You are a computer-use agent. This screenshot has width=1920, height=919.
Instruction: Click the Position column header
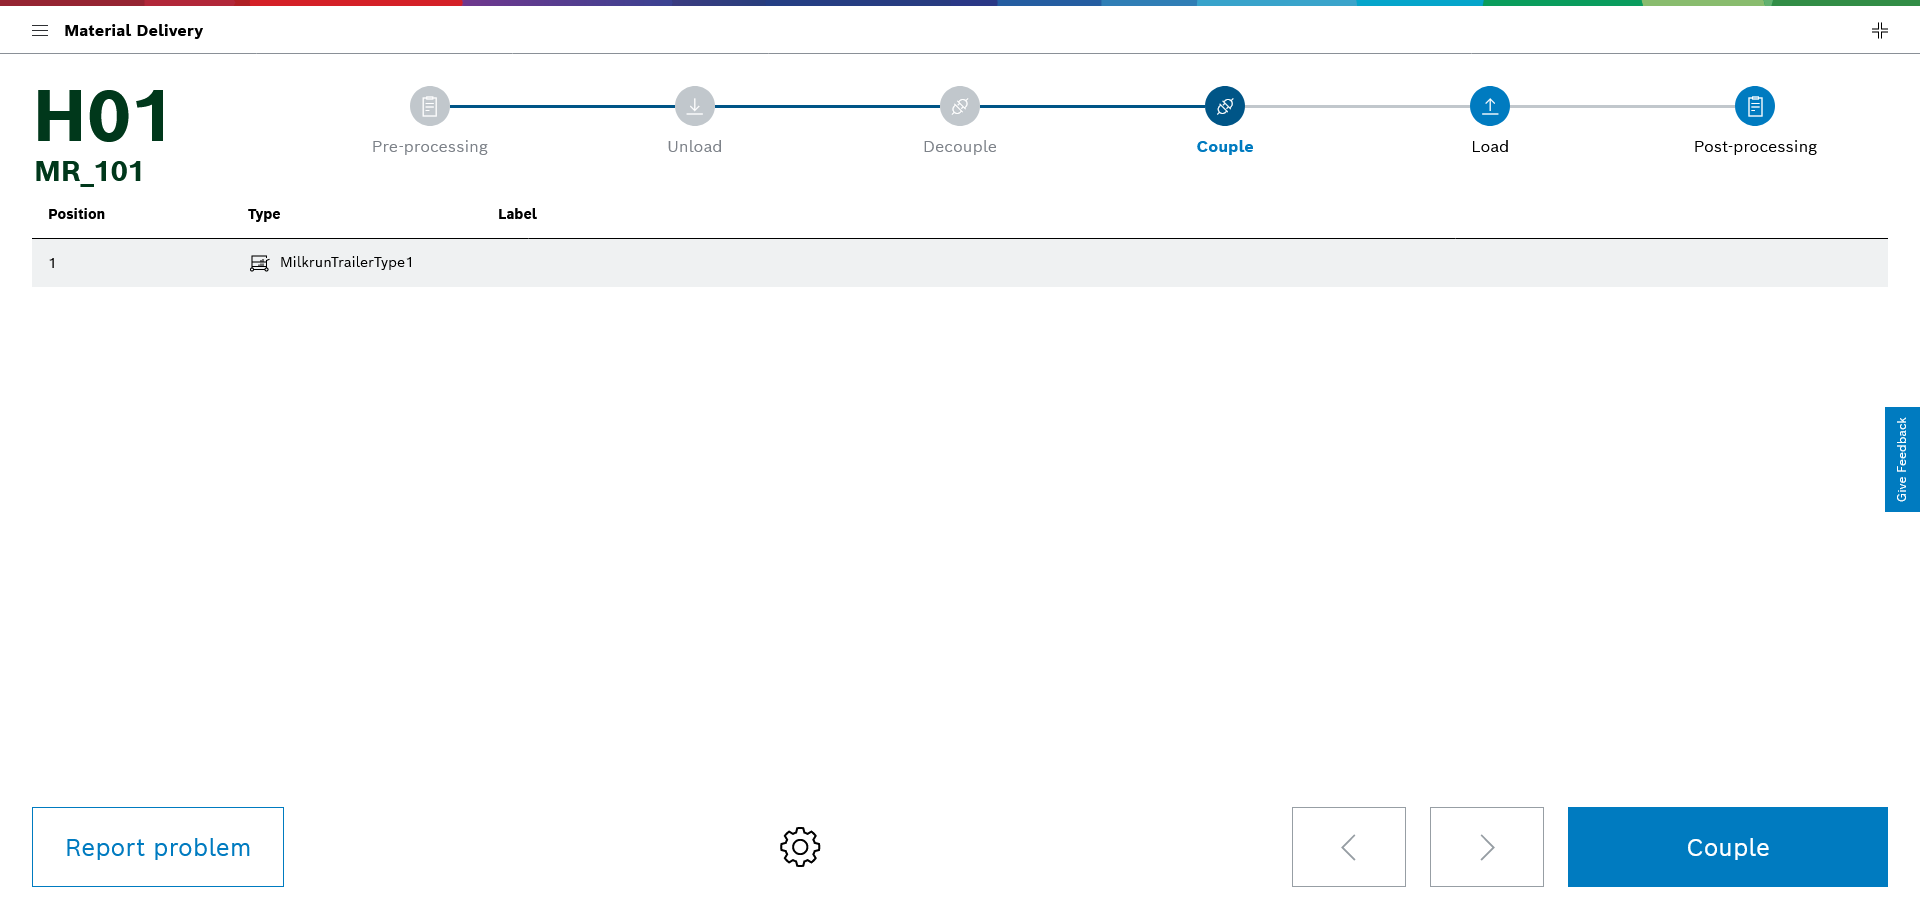77,214
